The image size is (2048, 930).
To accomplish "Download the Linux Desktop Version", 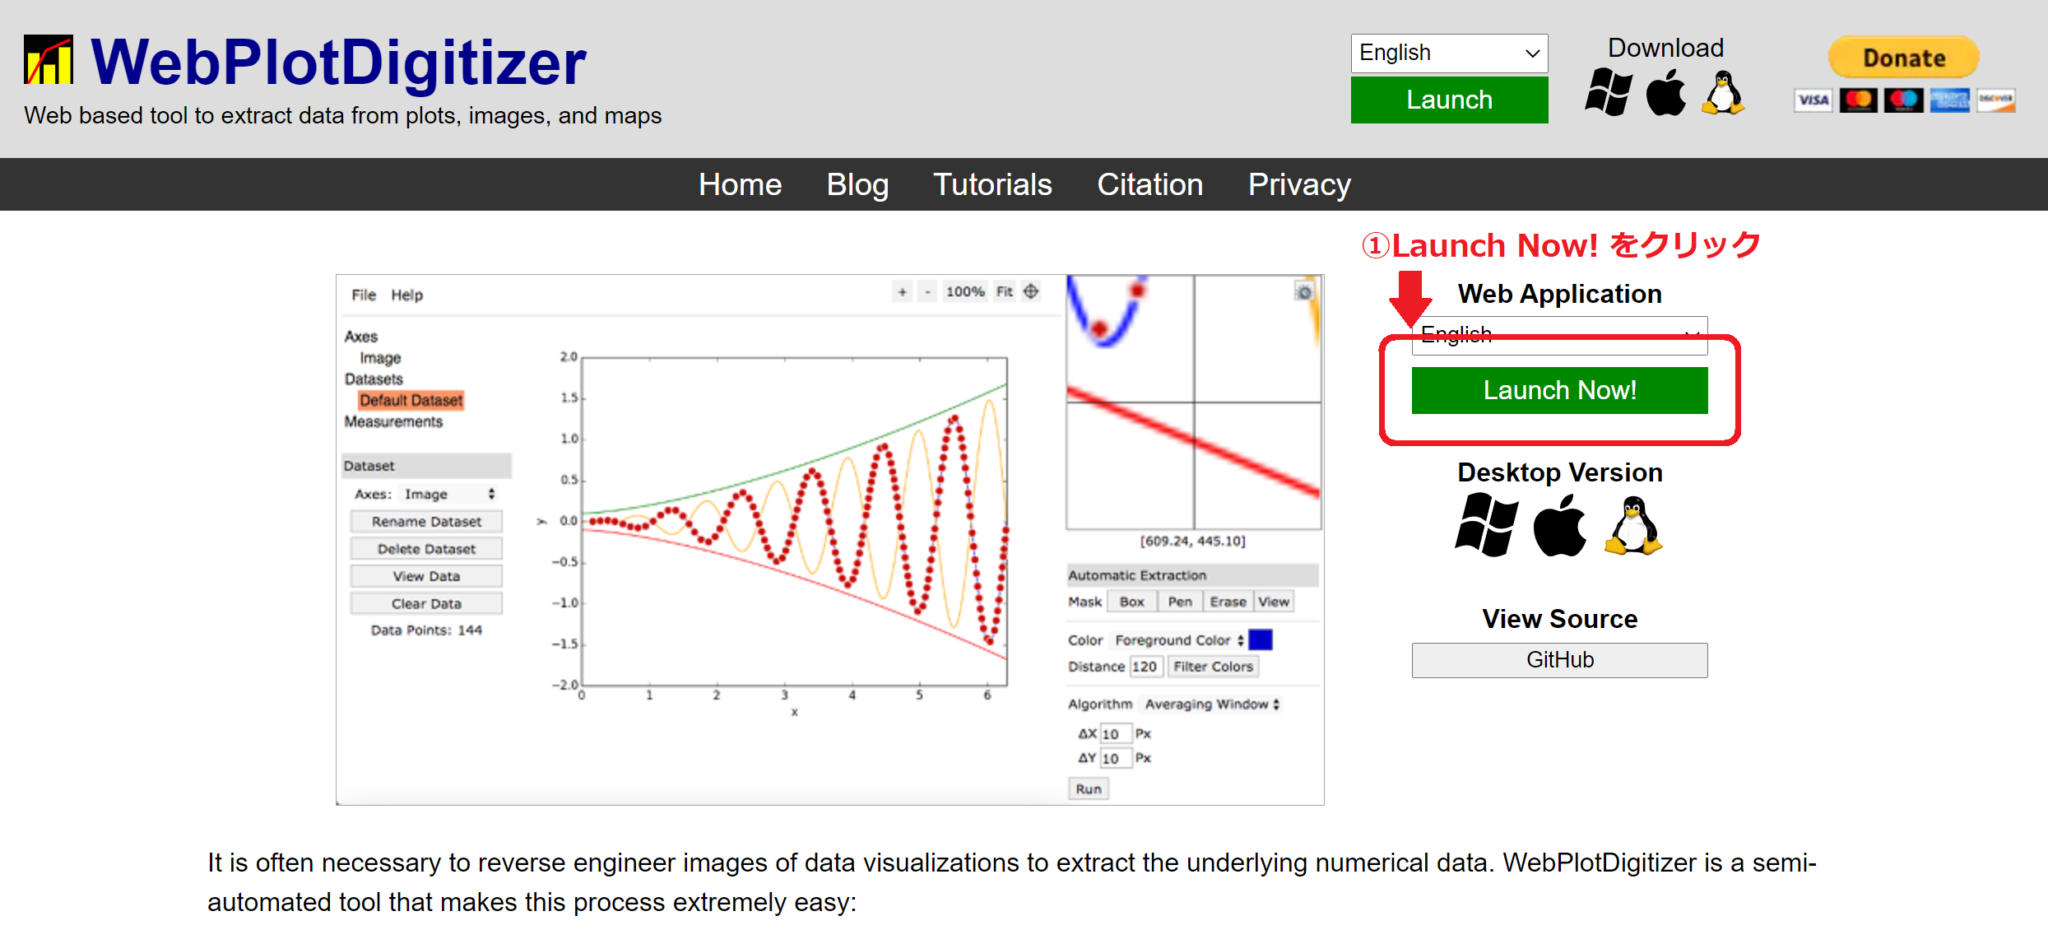I will coord(1633,525).
